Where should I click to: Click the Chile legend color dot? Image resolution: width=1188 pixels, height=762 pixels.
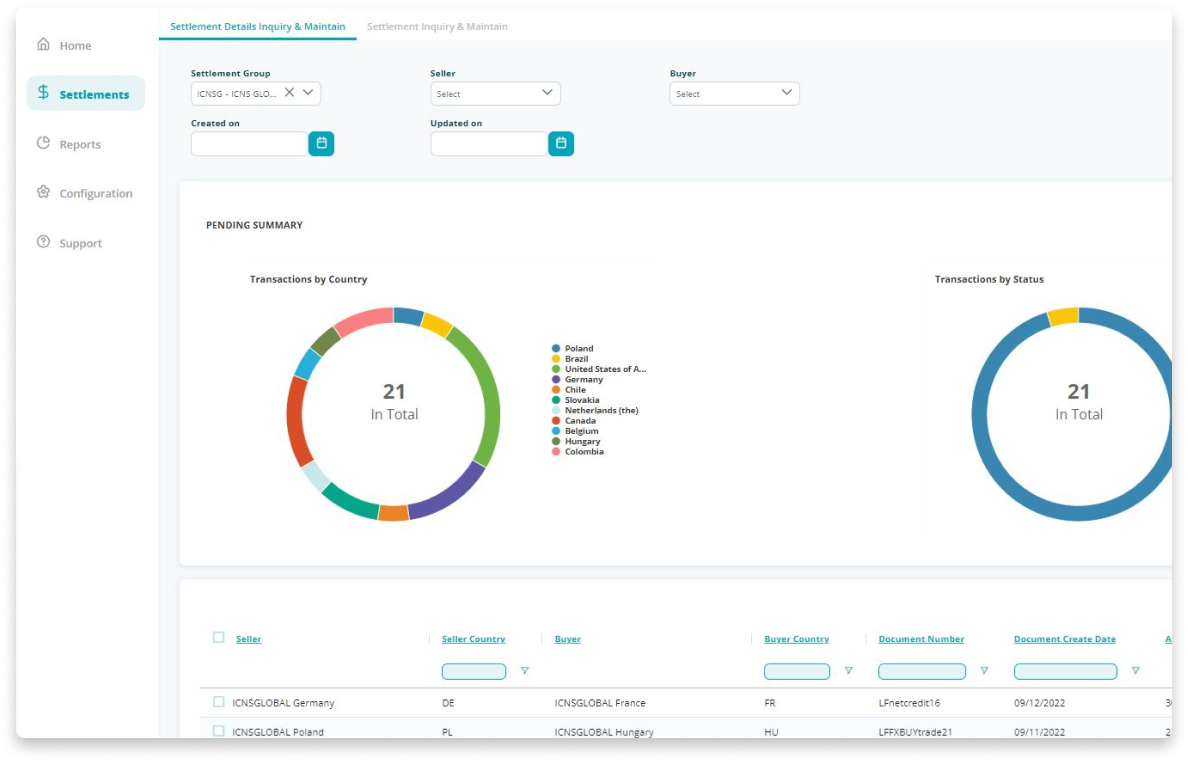pyautogui.click(x=556, y=389)
